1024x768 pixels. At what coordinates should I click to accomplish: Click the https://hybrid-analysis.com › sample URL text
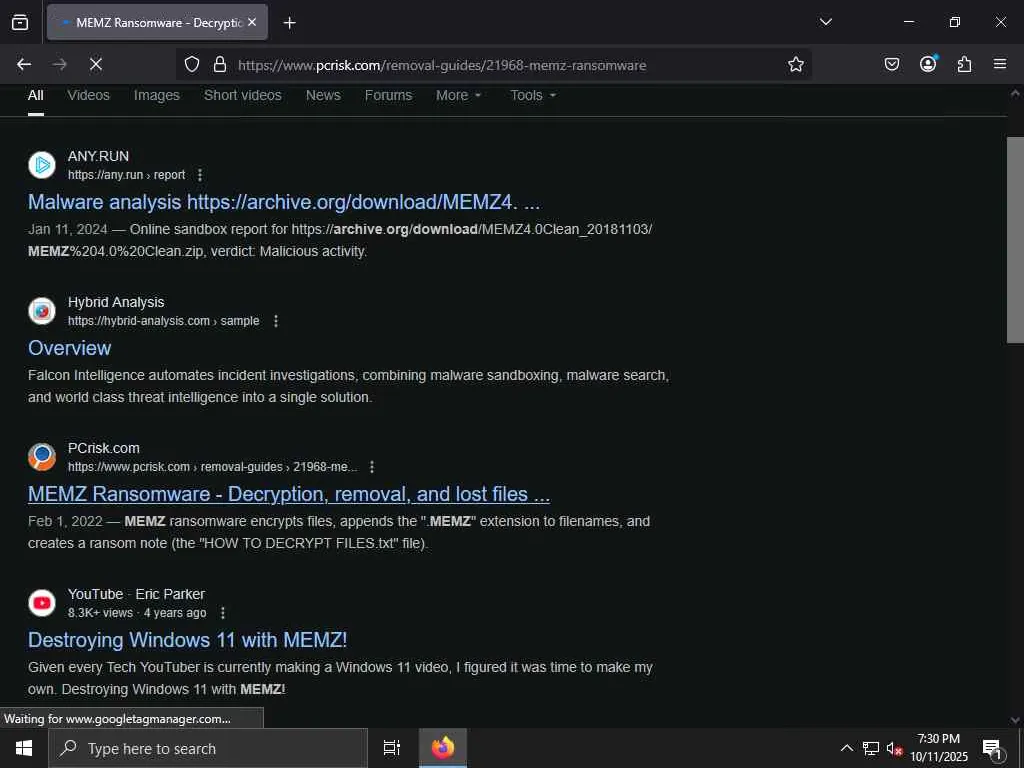(x=163, y=321)
